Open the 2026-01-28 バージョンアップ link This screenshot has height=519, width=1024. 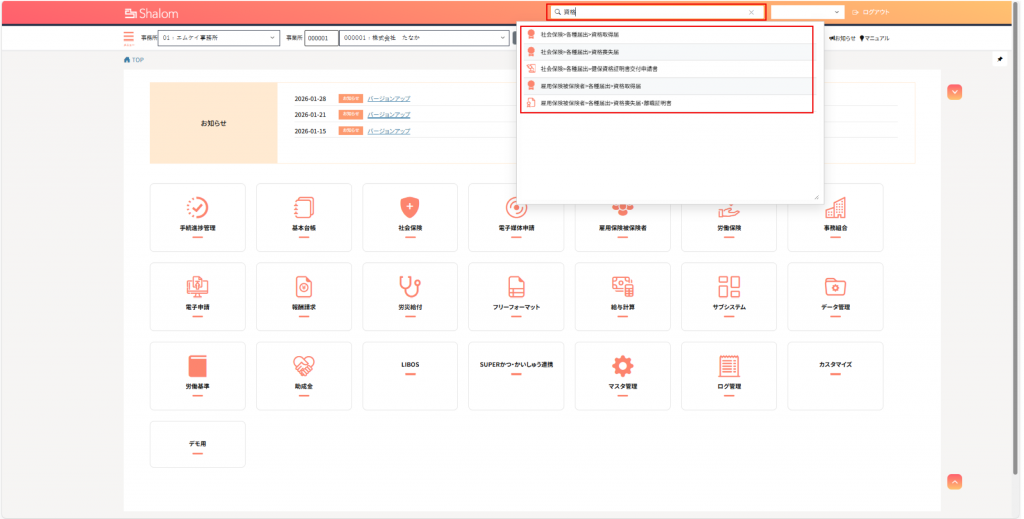click(x=388, y=98)
